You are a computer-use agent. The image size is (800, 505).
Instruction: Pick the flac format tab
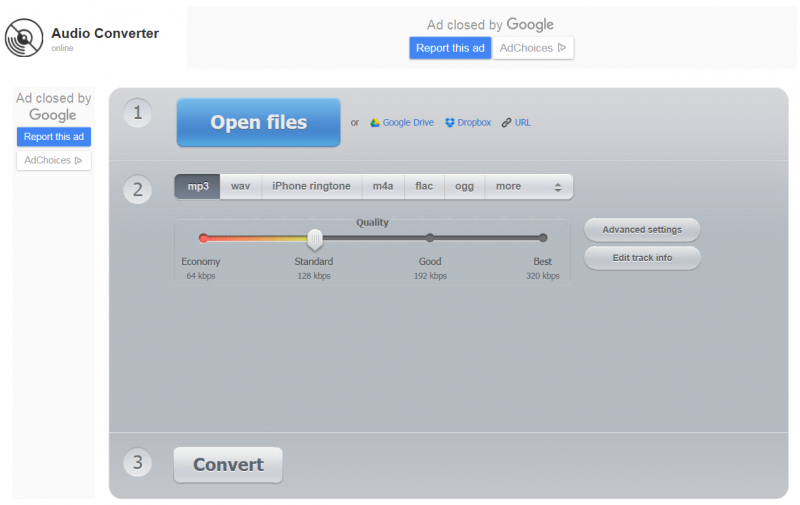pyautogui.click(x=424, y=186)
